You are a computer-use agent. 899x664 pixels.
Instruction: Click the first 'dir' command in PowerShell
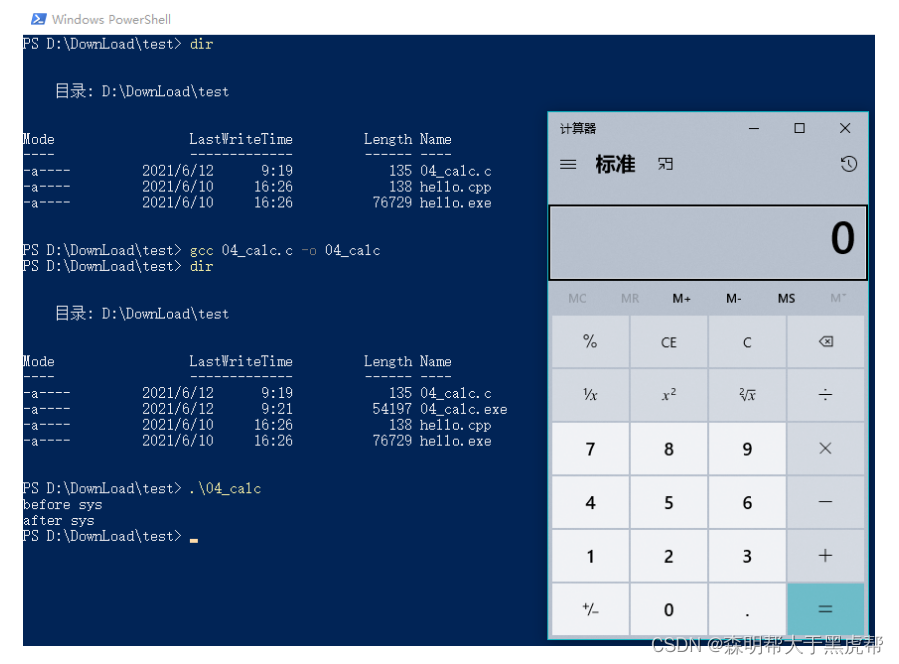(x=201, y=44)
